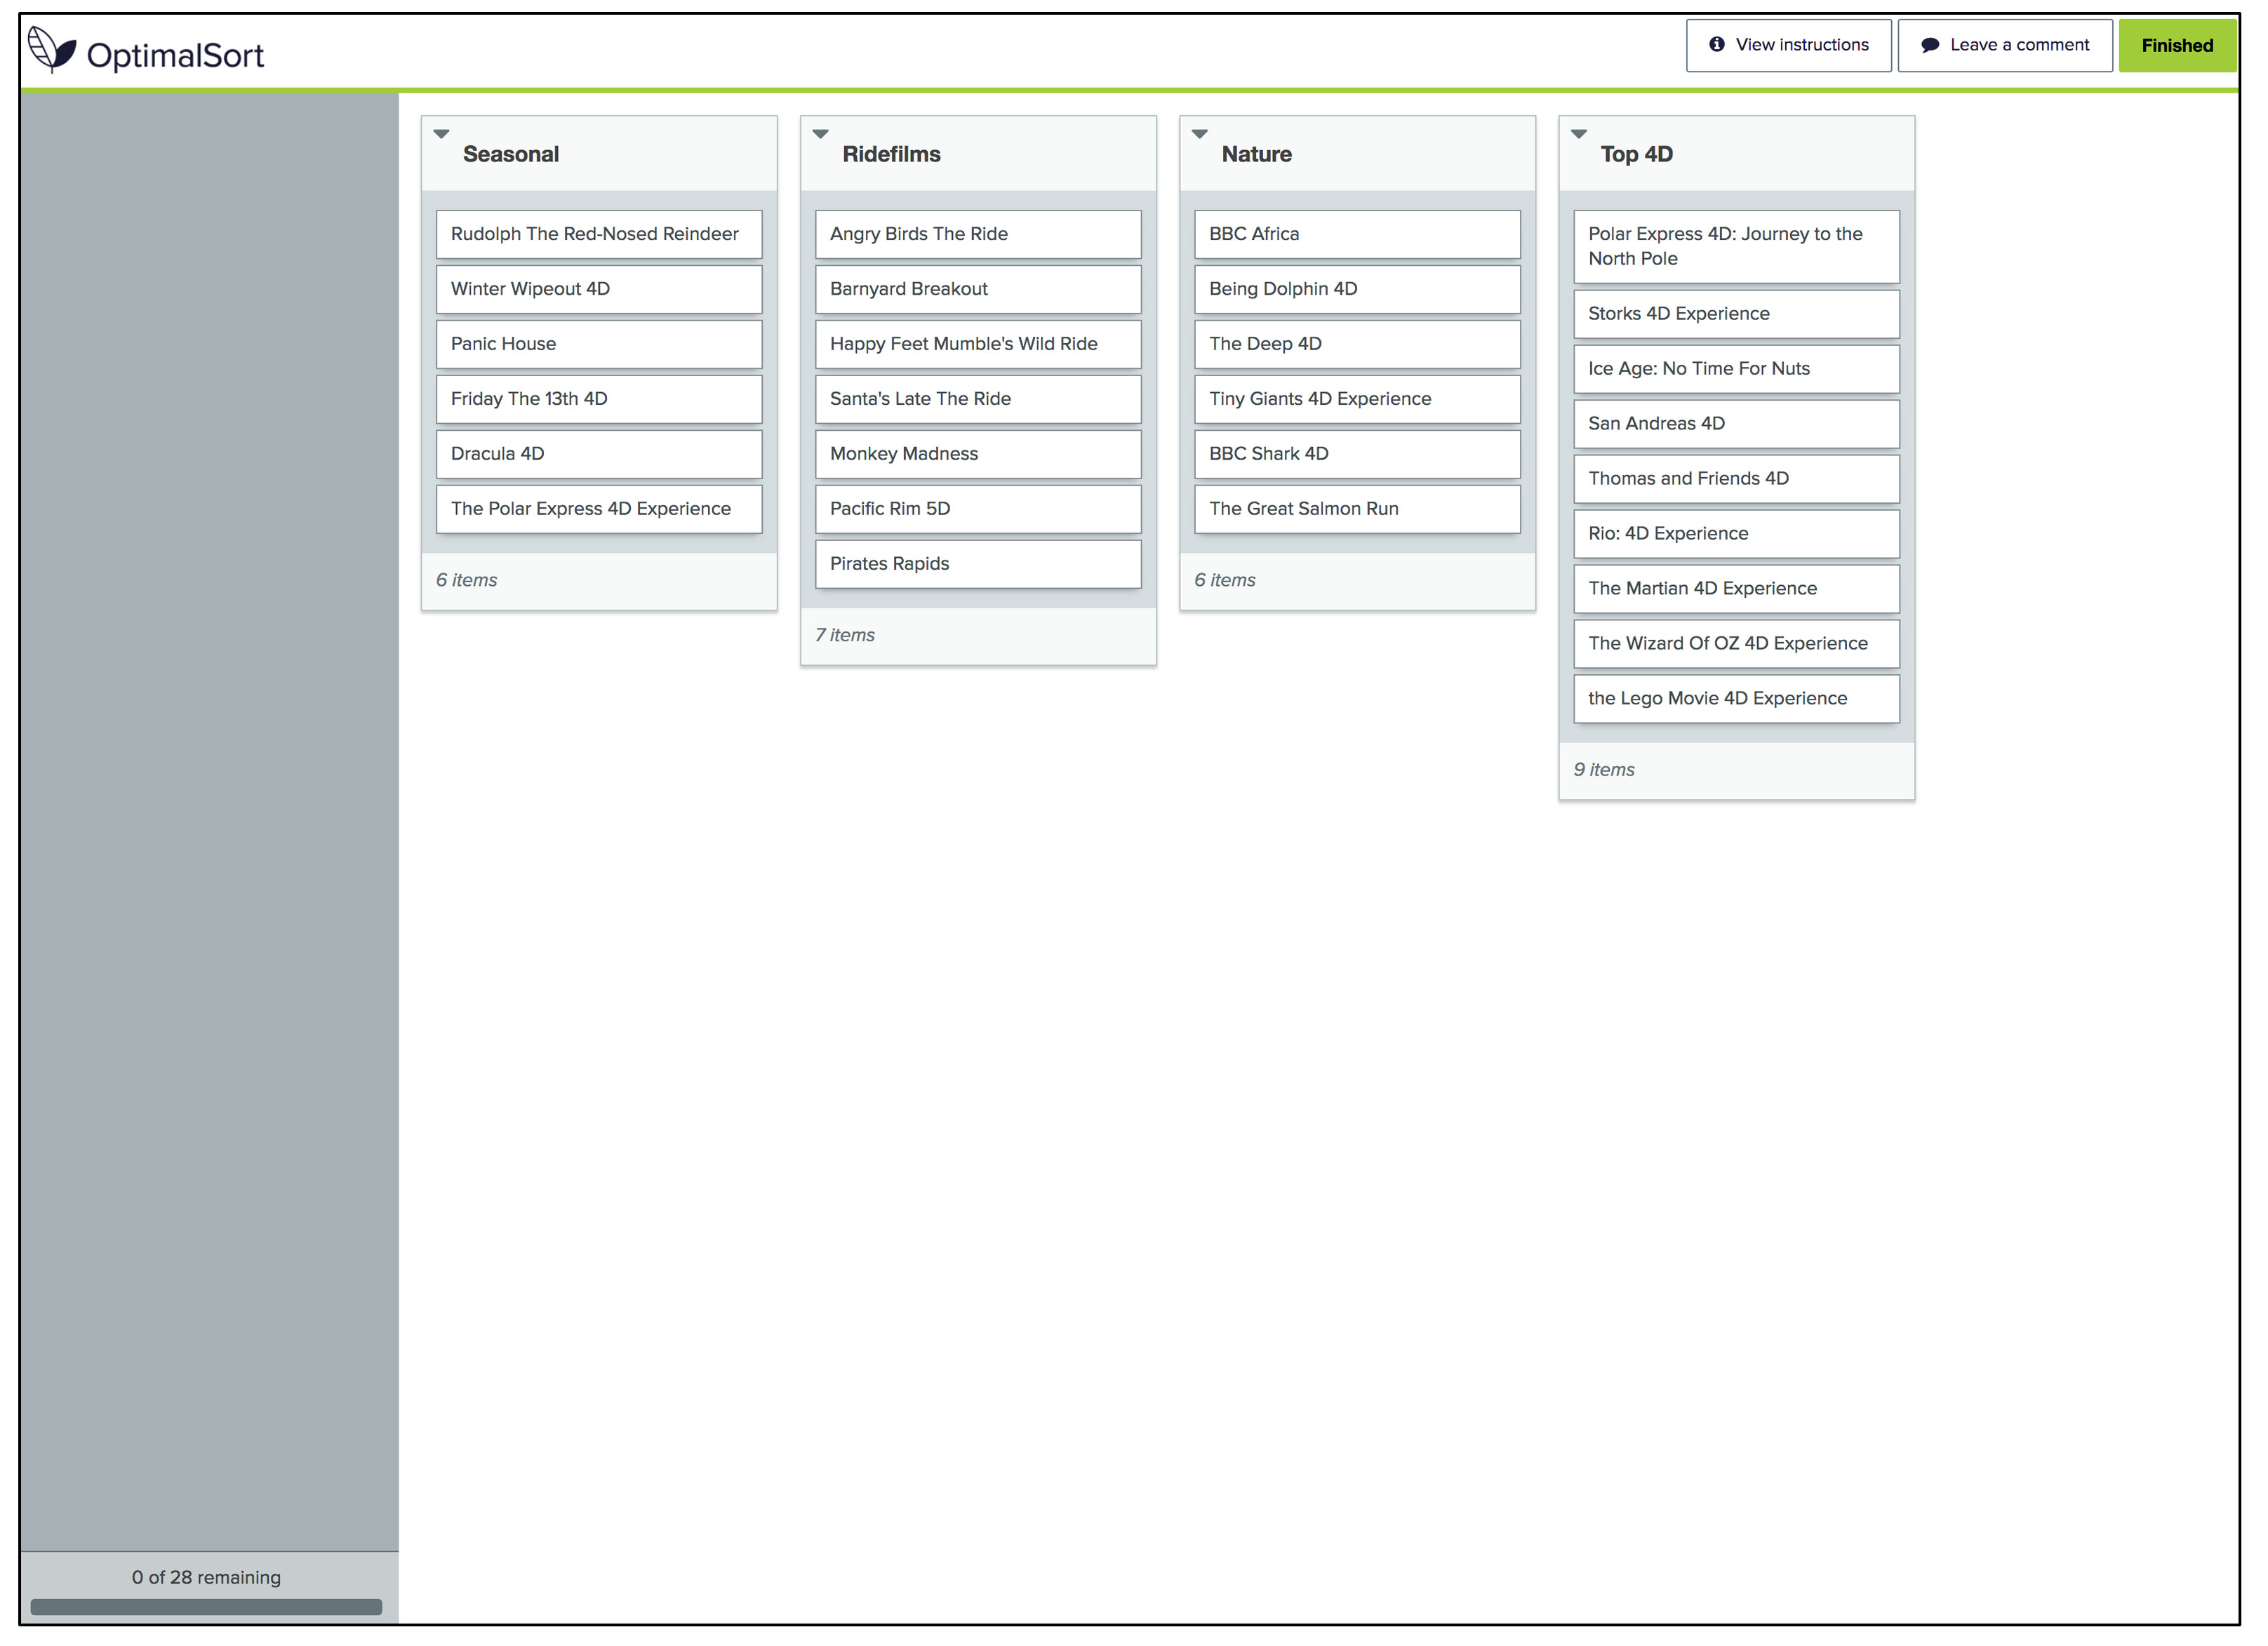Collapse the Seasonal category
The width and height of the screenshot is (2268, 1646).
[x=441, y=134]
